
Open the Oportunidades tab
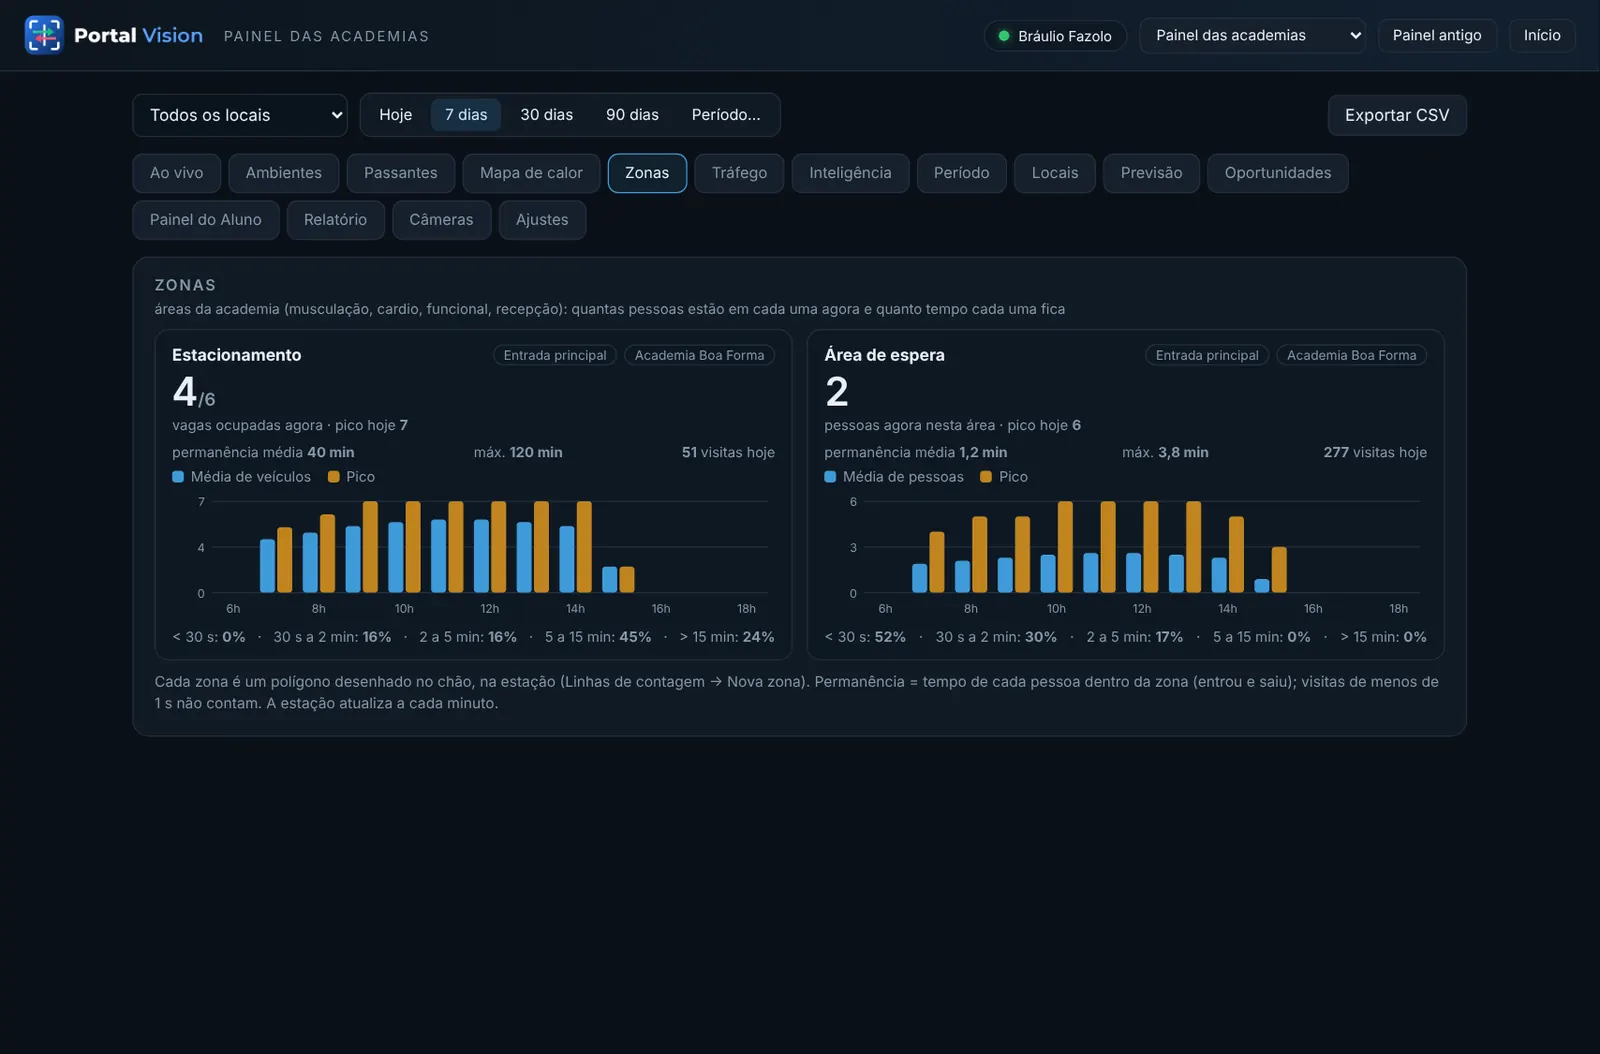pos(1278,173)
